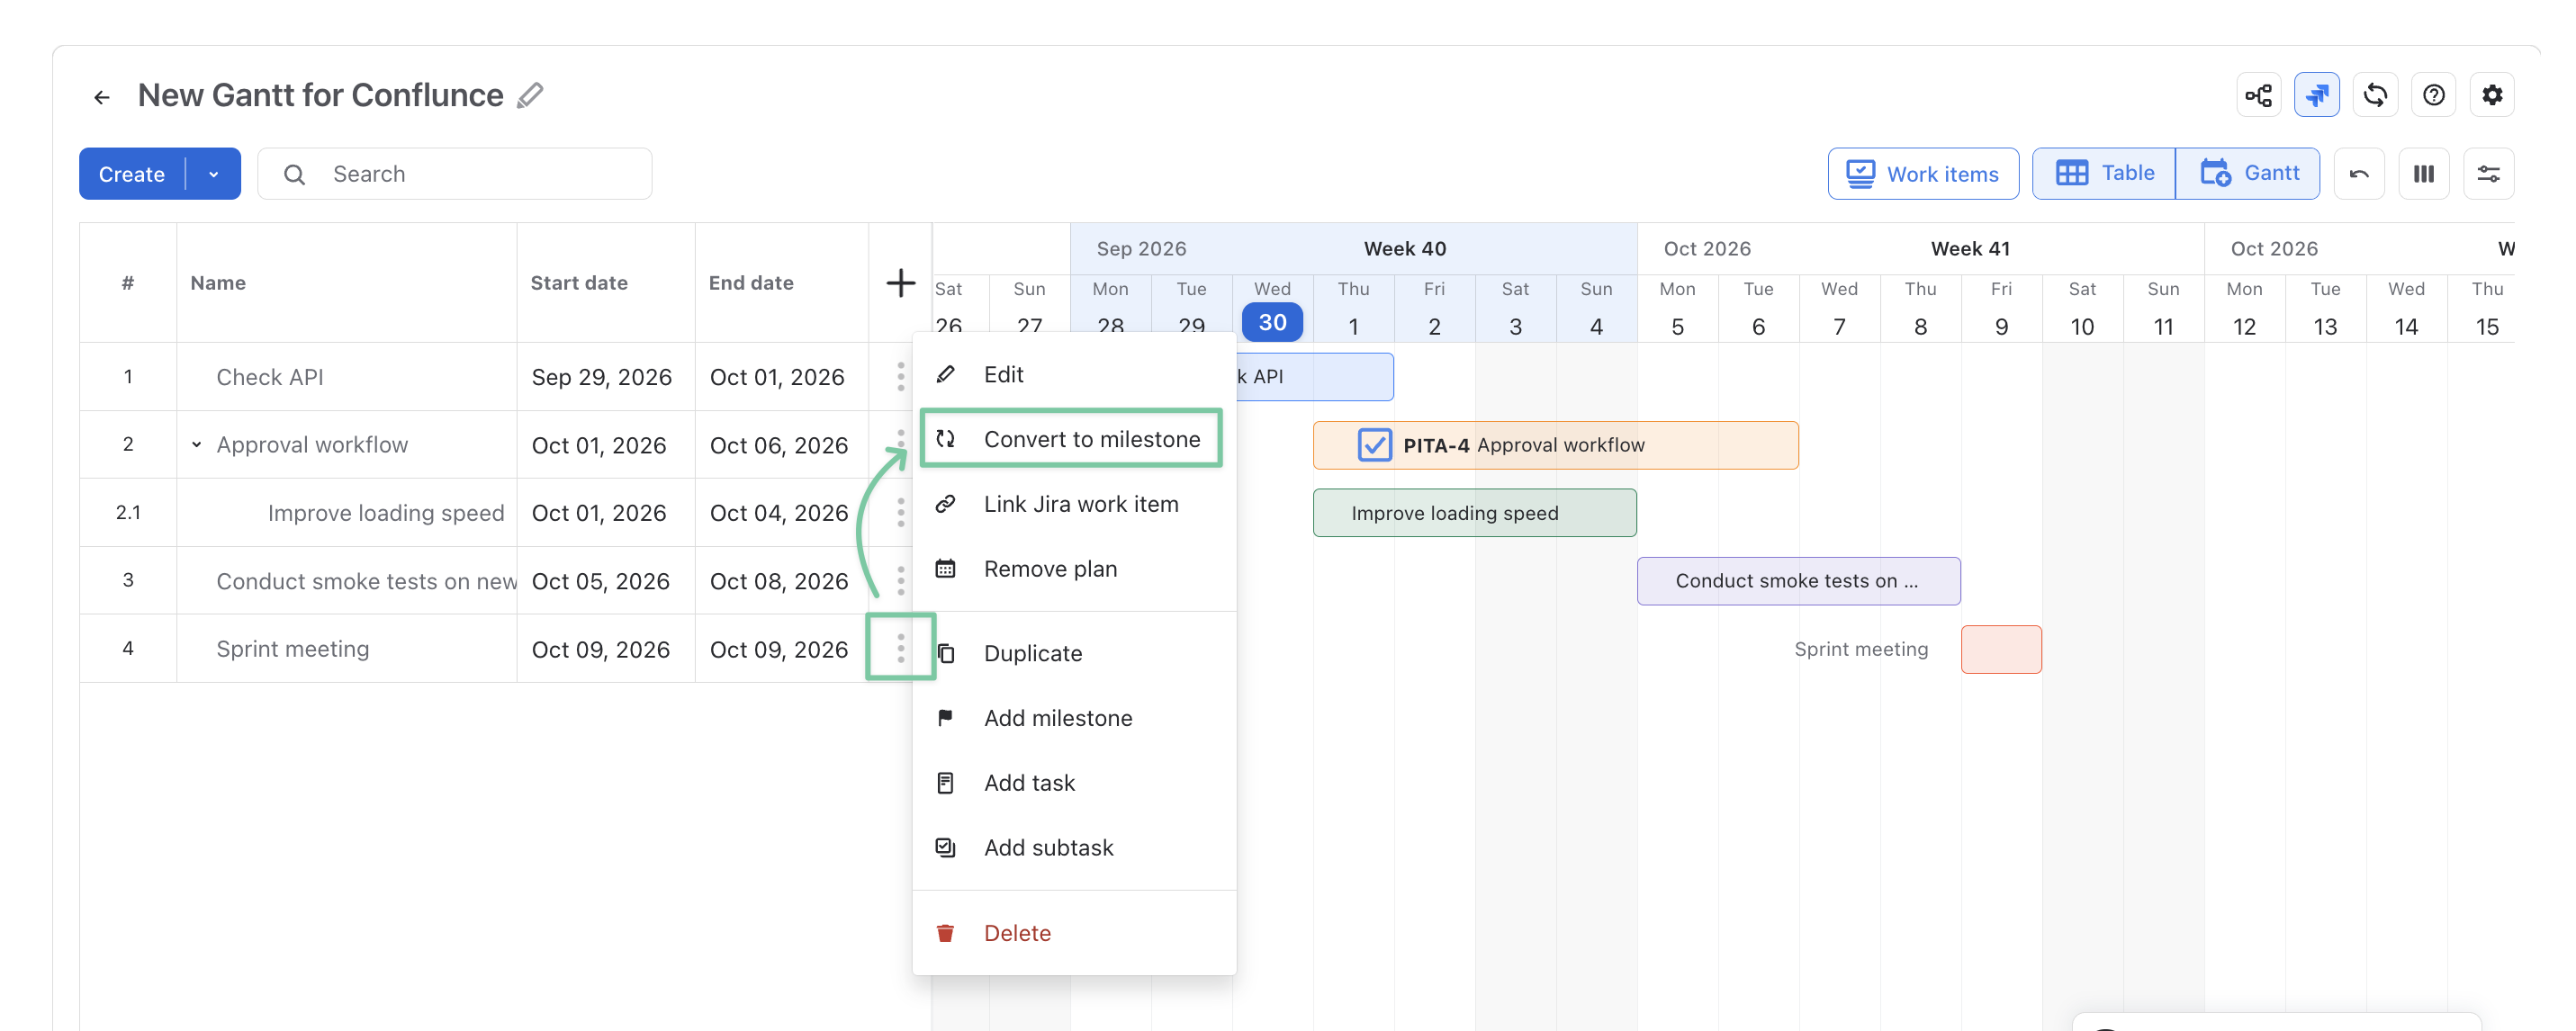Choose Add task menu entry
This screenshot has height=1031, width=2576.
click(x=1075, y=784)
